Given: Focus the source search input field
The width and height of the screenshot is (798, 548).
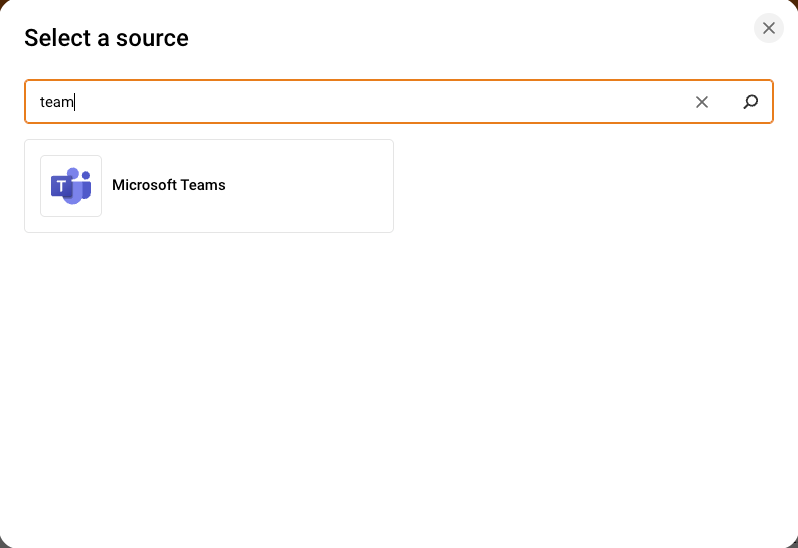Looking at the screenshot, I should tap(360, 102).
